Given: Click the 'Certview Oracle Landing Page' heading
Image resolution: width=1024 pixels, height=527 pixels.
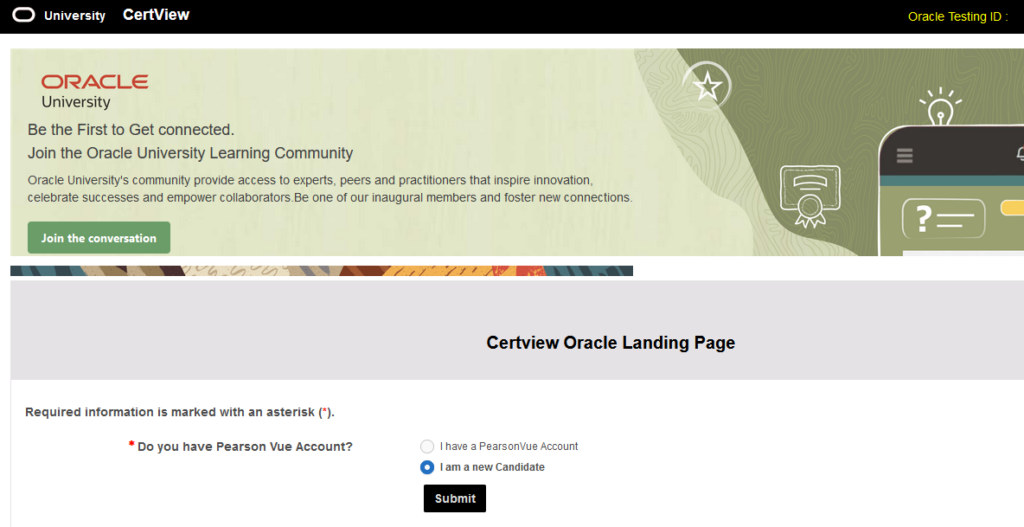Looking at the screenshot, I should [x=610, y=343].
